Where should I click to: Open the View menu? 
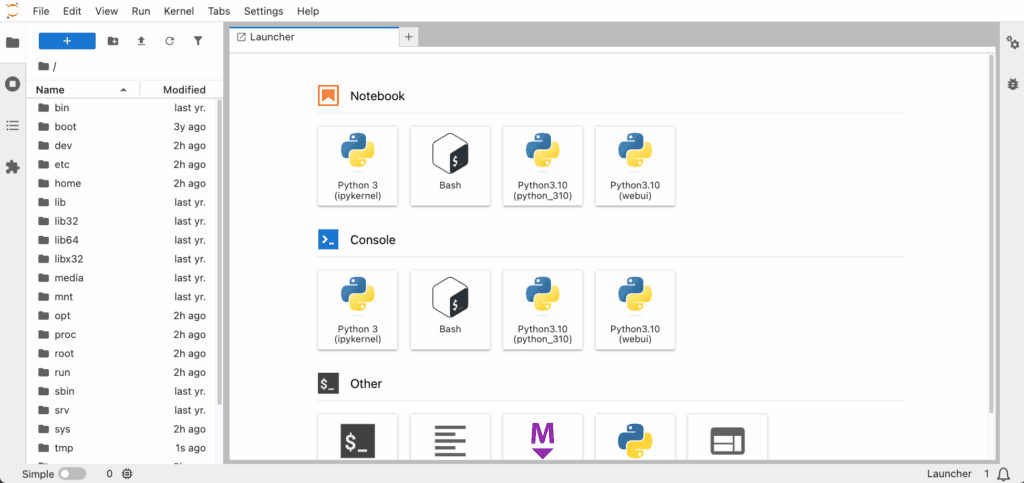click(x=106, y=11)
